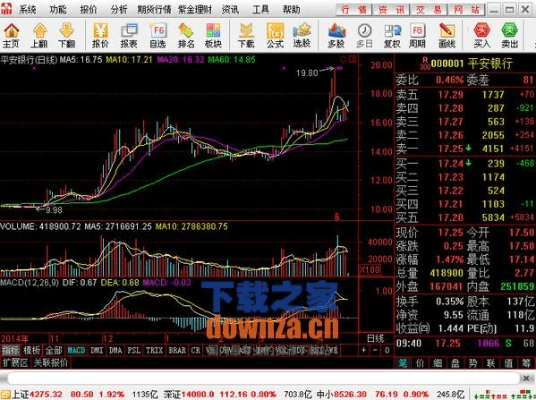
Task: Switch to the 行情 top tab
Action: (x=354, y=10)
